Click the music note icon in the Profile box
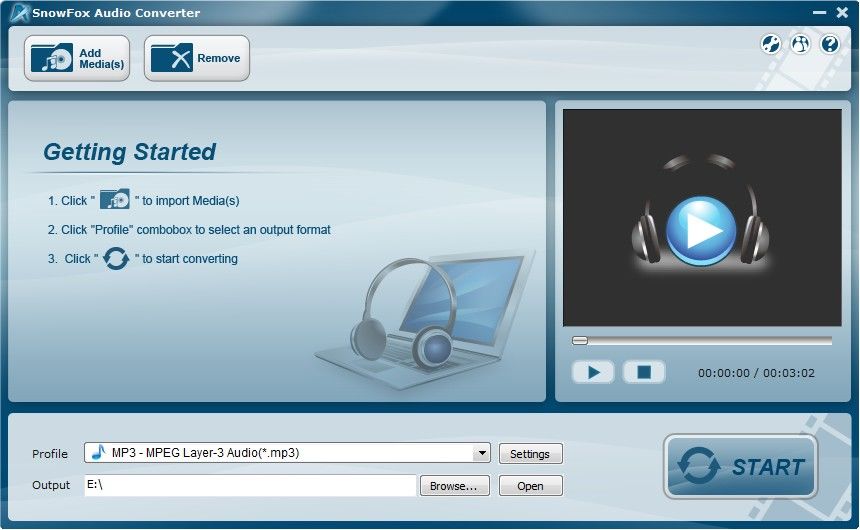 coord(99,453)
